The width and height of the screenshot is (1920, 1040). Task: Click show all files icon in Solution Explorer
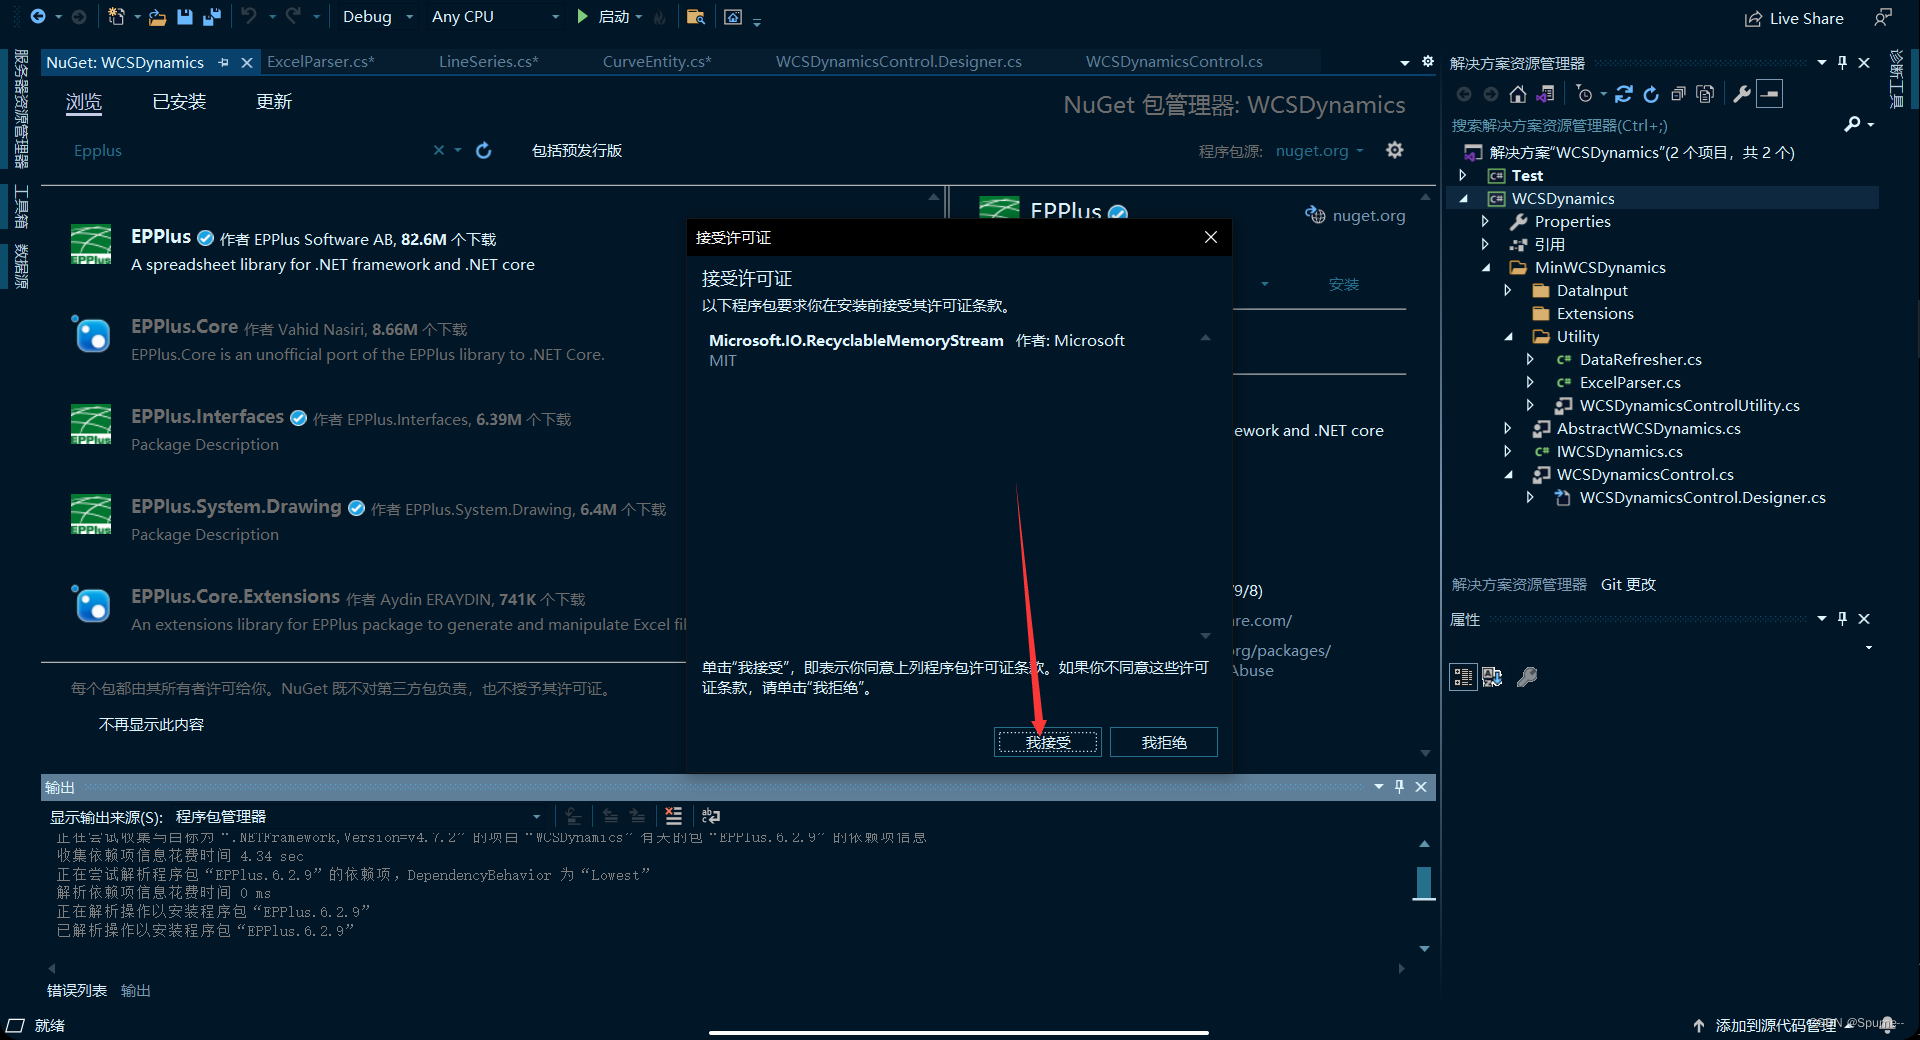(1705, 94)
